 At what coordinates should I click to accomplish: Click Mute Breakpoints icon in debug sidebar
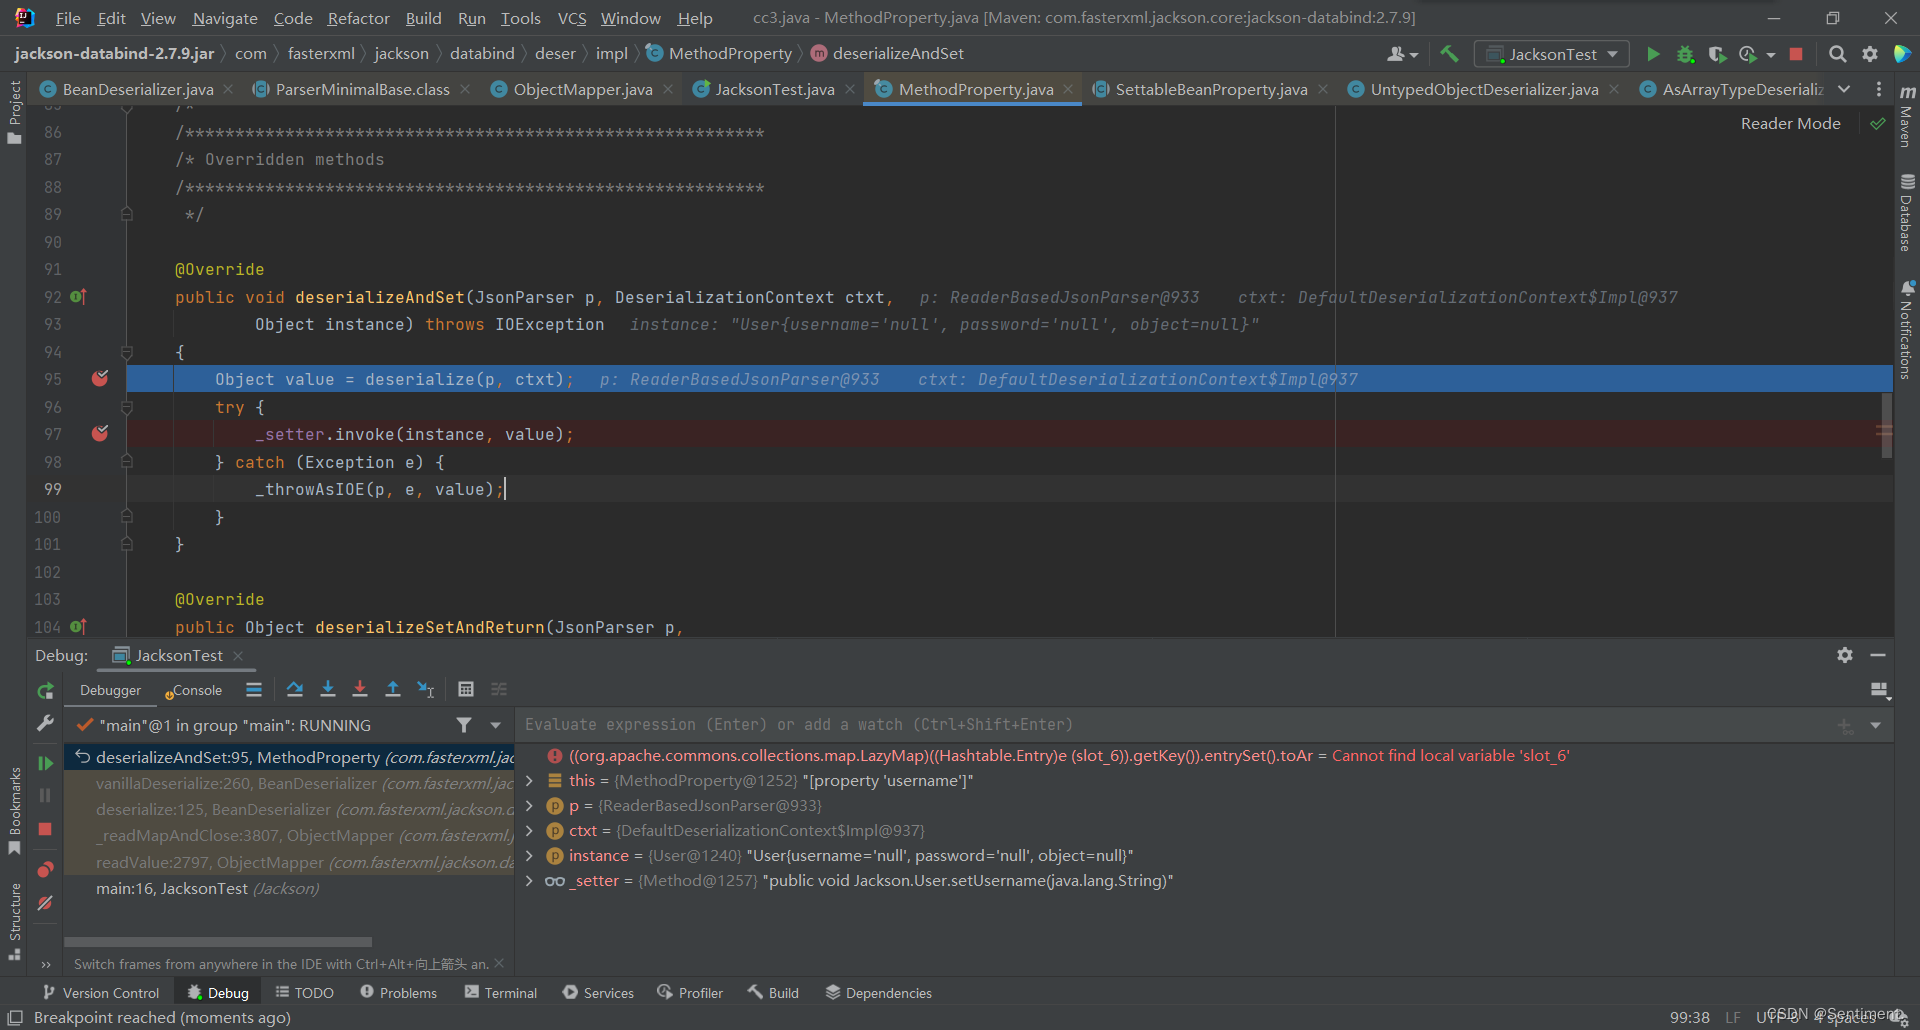45,903
